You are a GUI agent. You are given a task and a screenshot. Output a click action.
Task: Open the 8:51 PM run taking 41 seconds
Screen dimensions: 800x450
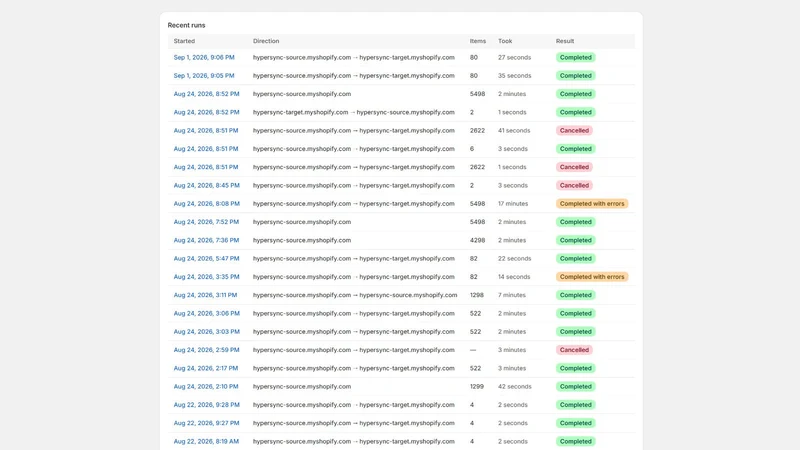coord(206,131)
